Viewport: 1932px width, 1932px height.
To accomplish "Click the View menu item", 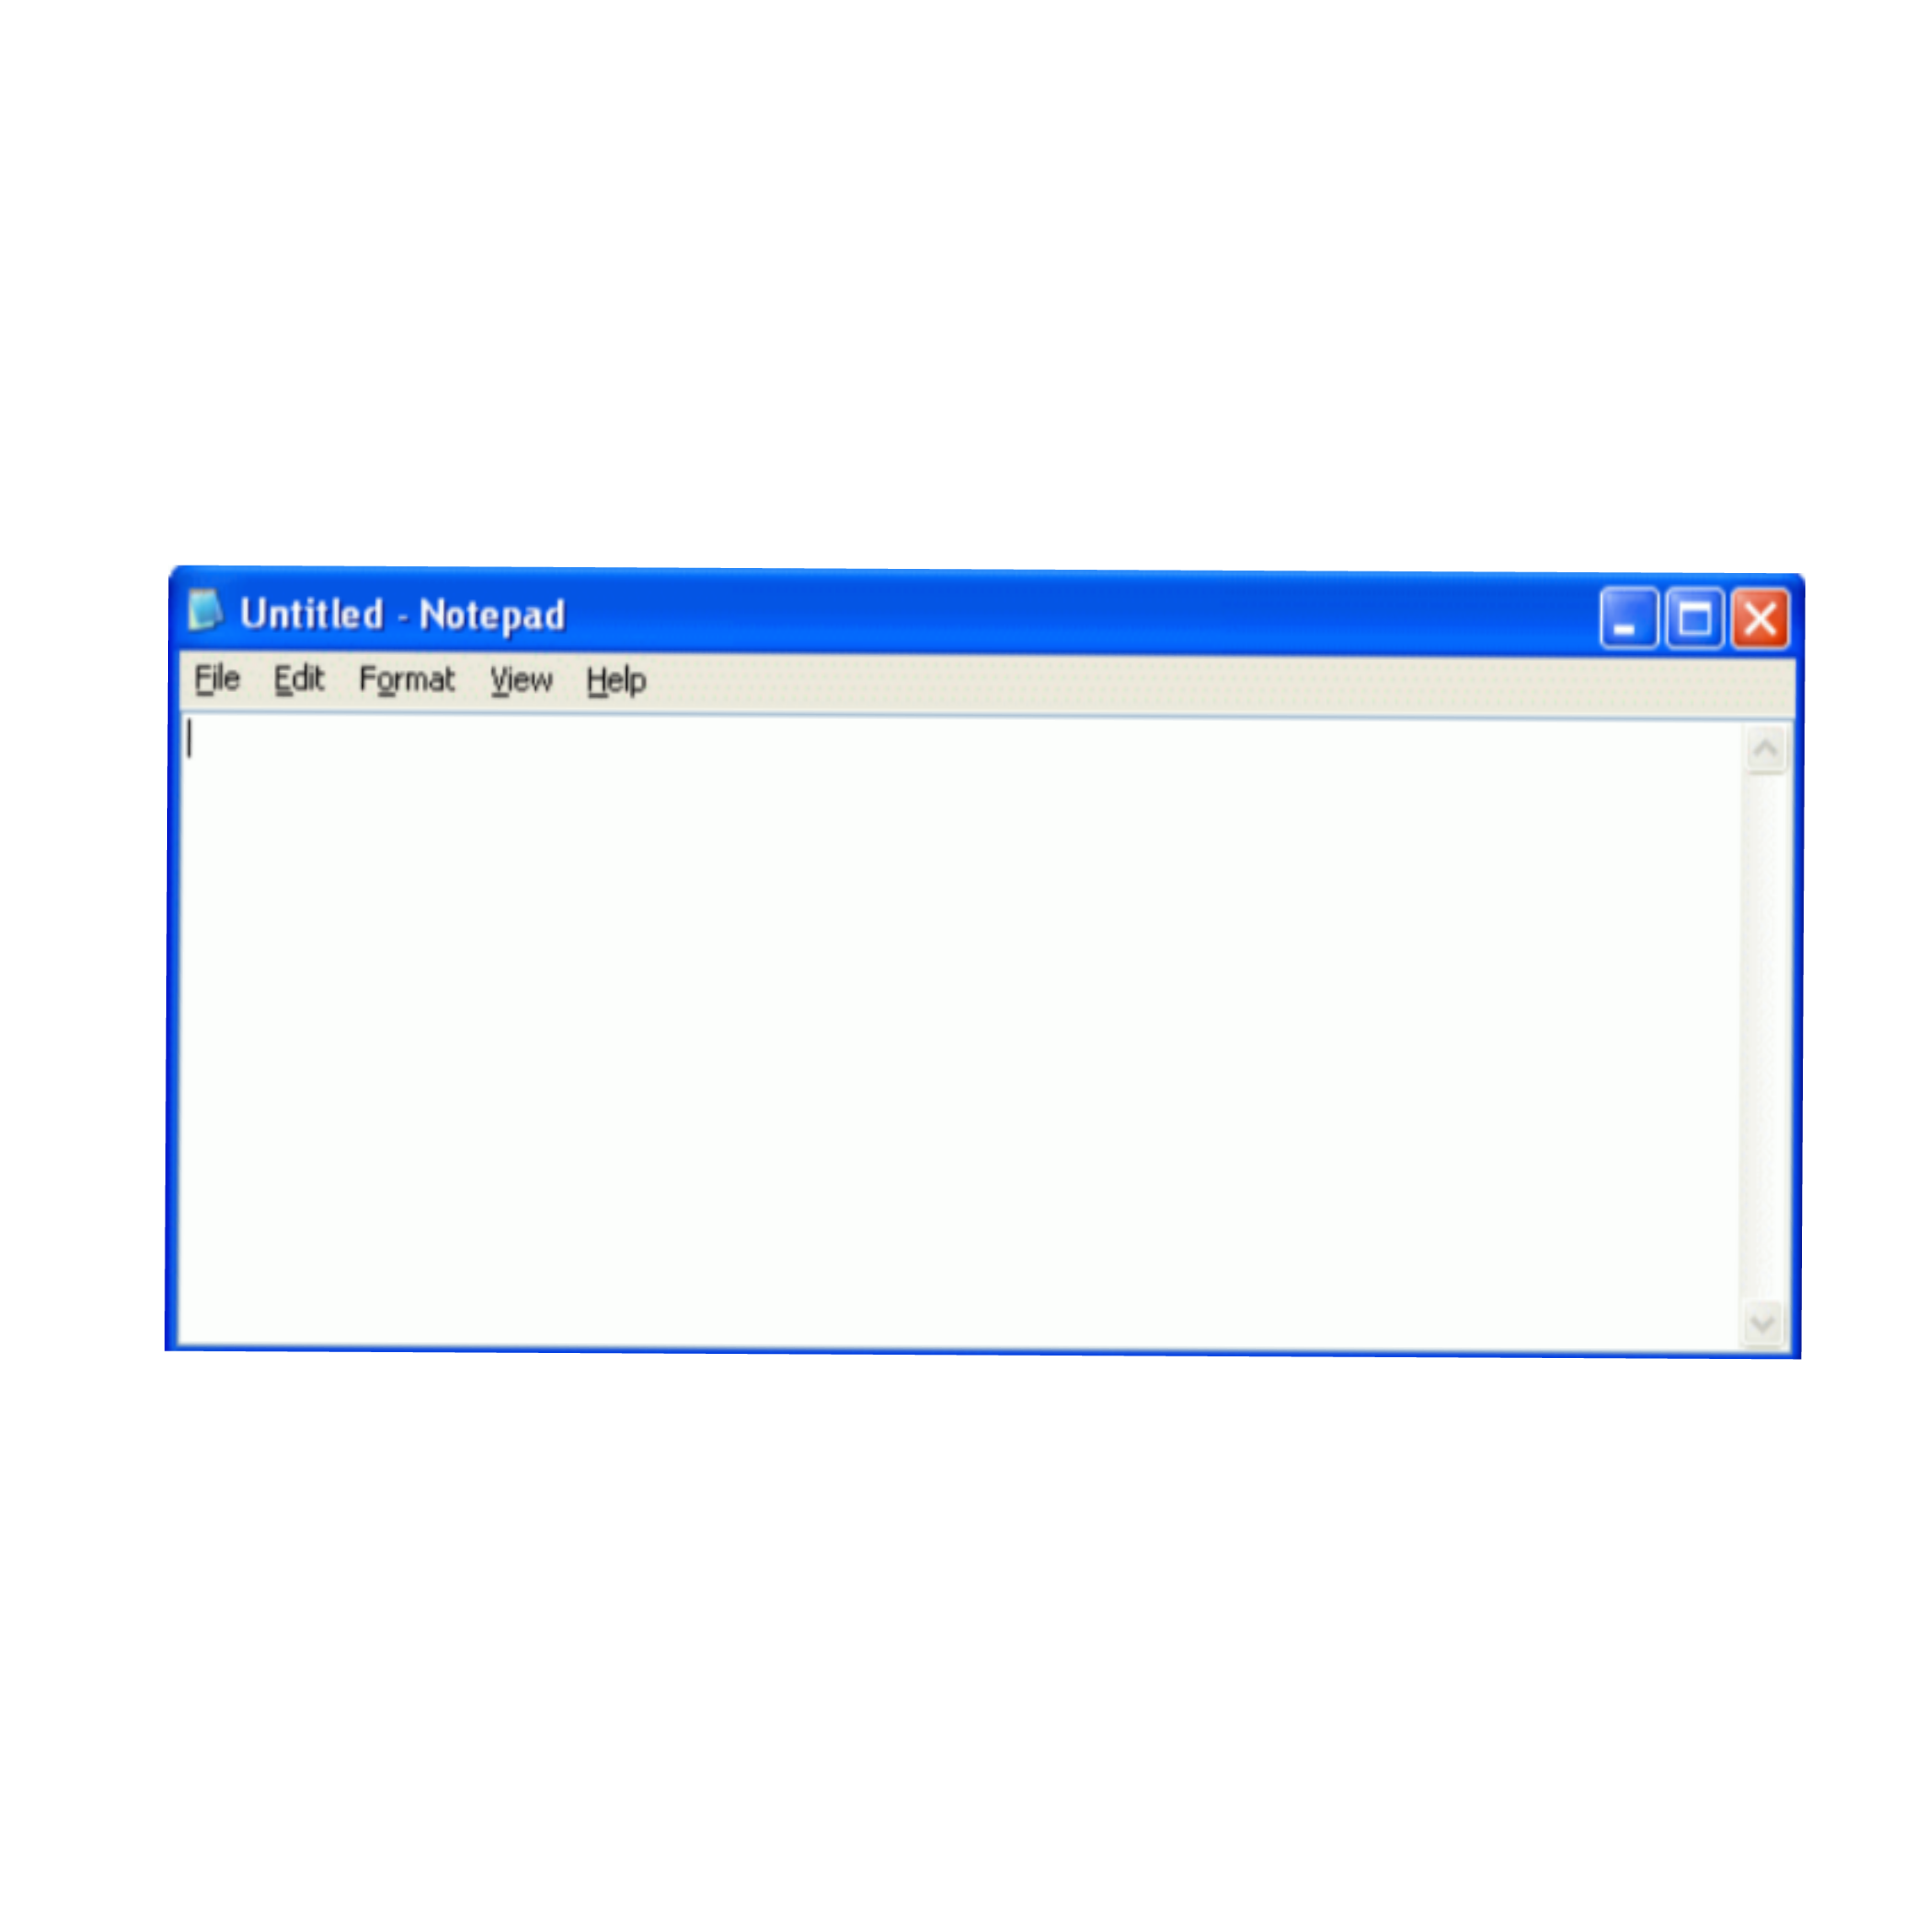I will coord(520,678).
